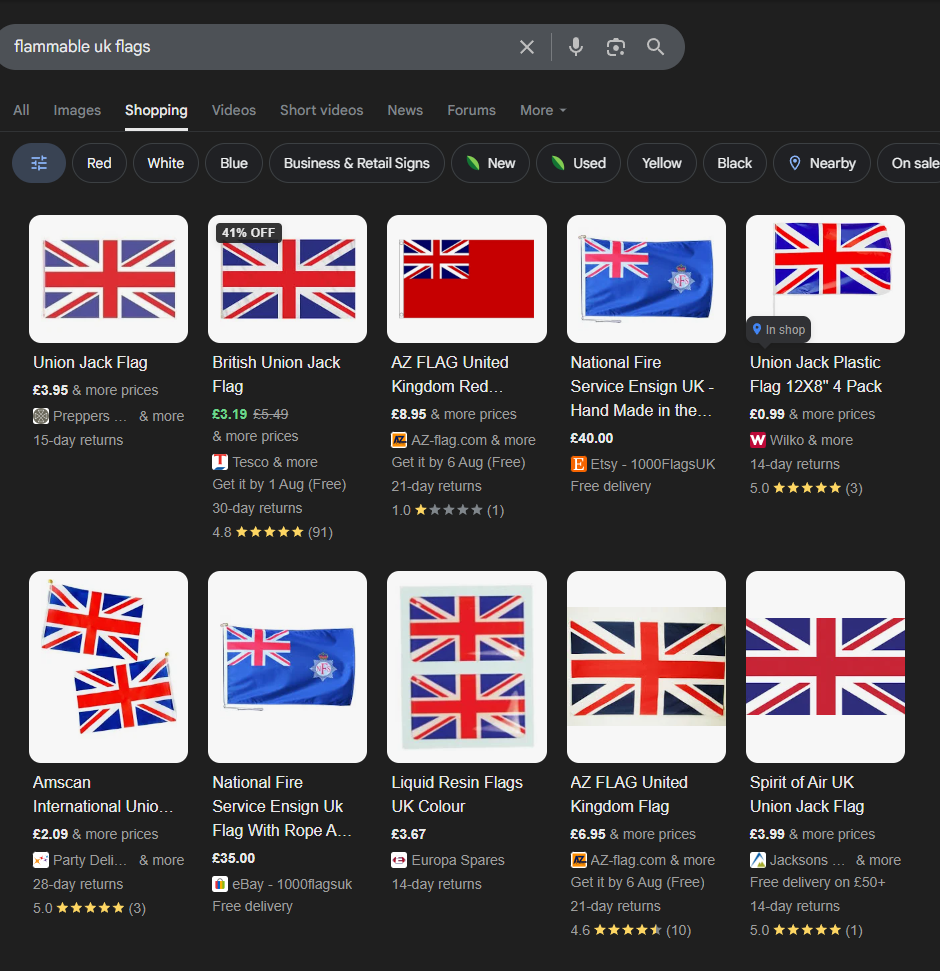
Task: Toggle the Yellow colour filter chip
Action: (661, 163)
